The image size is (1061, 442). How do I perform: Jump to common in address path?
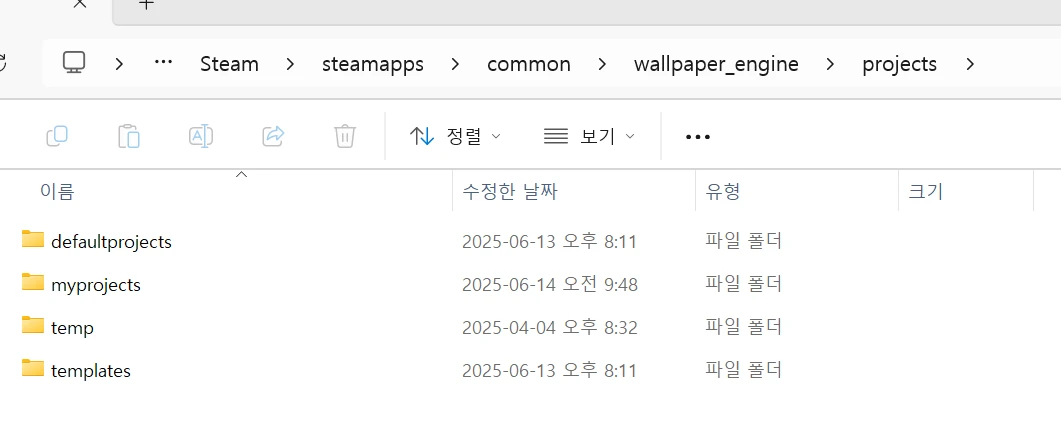pyautogui.click(x=528, y=64)
